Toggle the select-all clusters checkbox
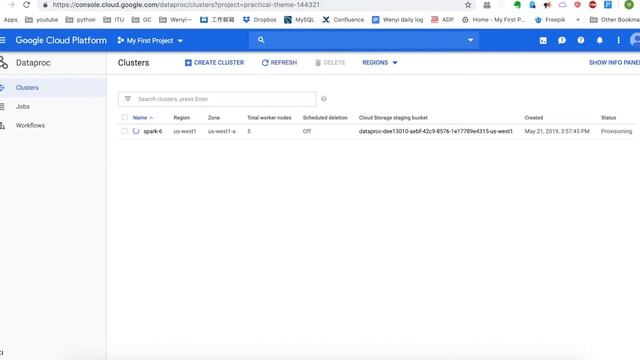Screen dimensions: 640x360 [x=124, y=118]
